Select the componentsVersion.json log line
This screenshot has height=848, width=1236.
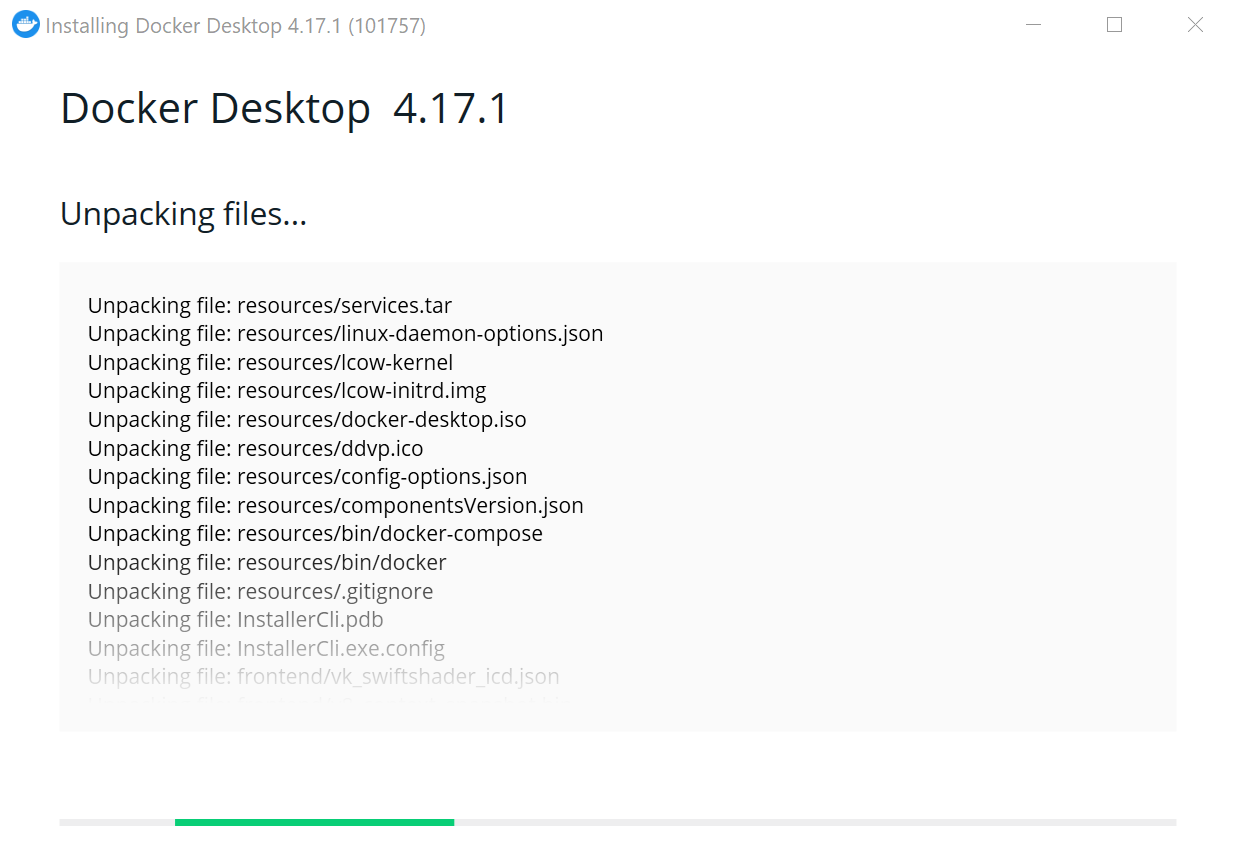coord(335,505)
